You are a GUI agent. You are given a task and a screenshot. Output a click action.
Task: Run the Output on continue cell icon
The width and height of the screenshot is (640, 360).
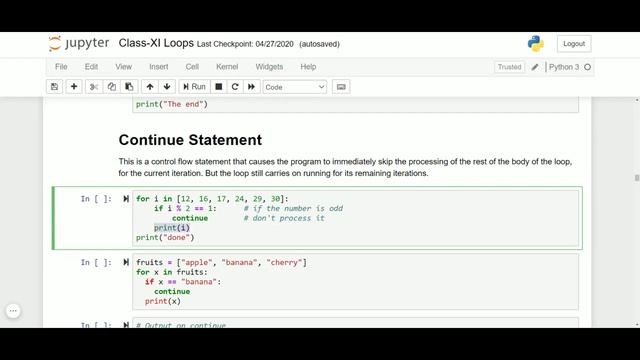[x=126, y=325]
